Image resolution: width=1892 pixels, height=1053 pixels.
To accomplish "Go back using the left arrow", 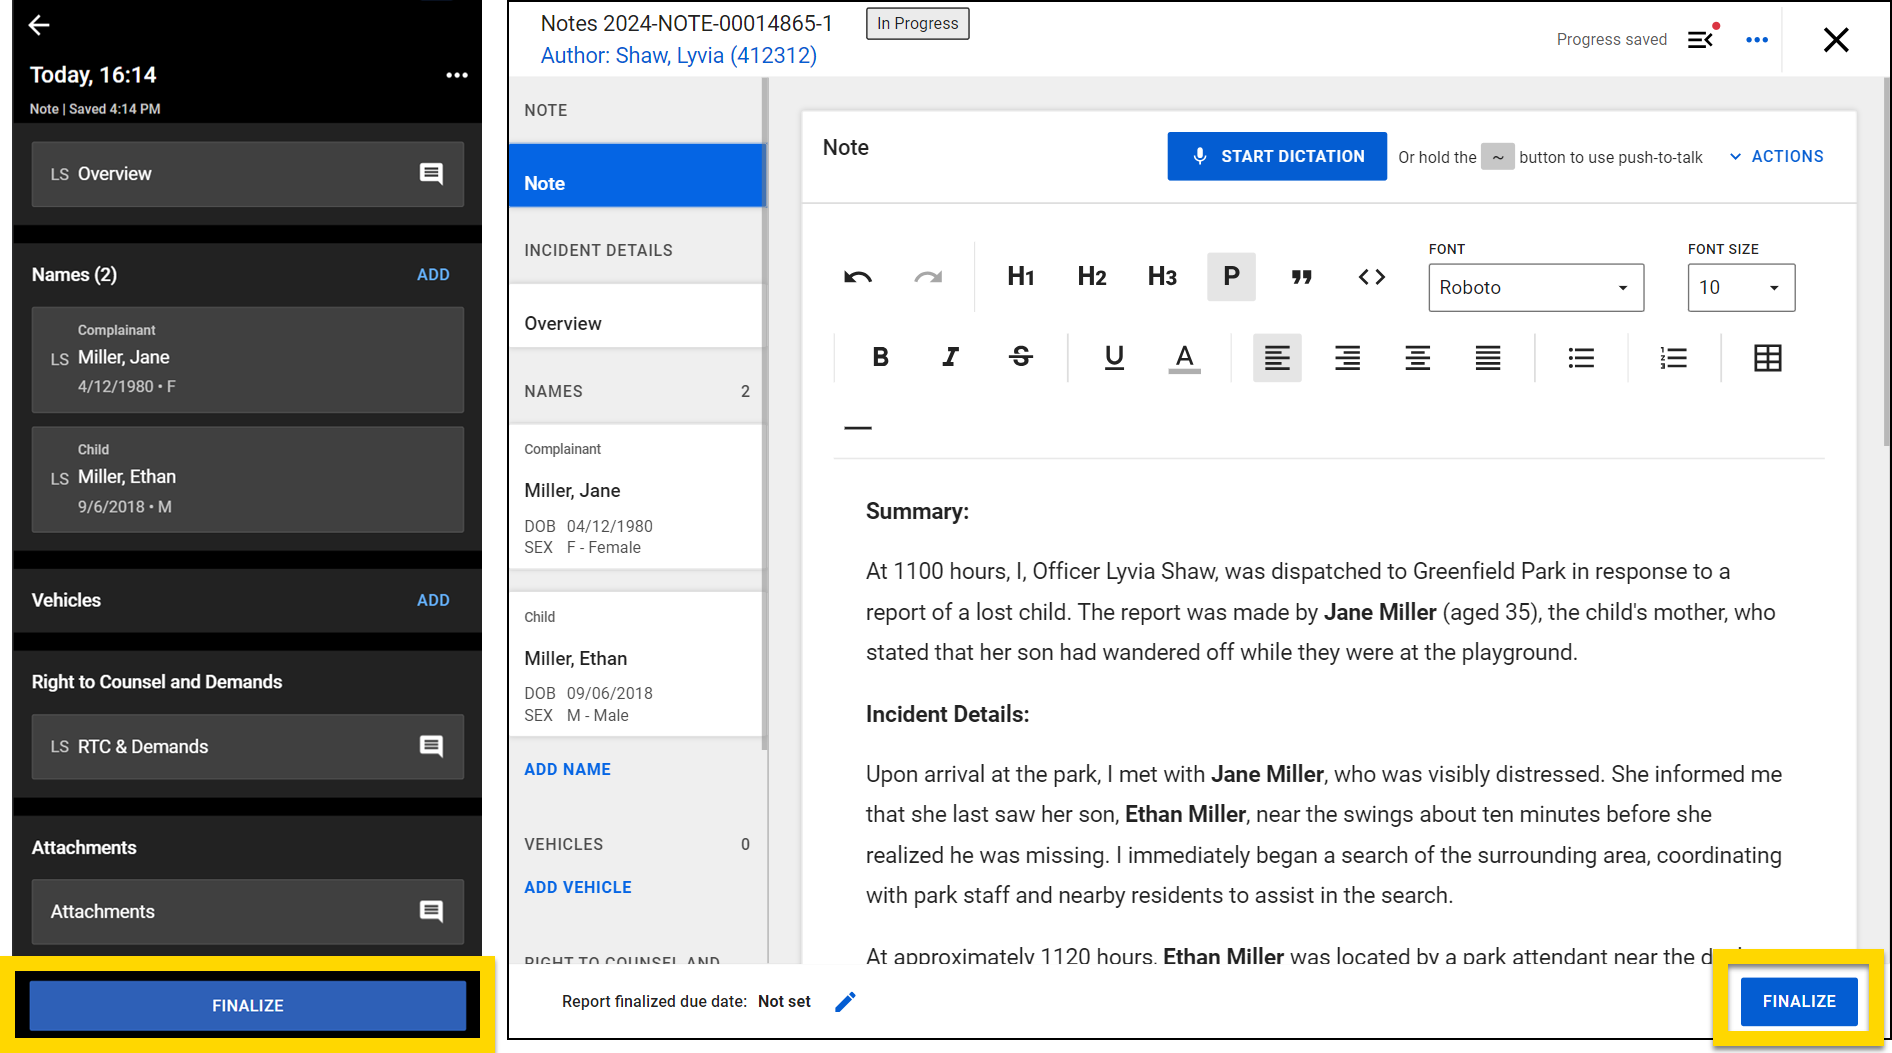I will coord(39,25).
